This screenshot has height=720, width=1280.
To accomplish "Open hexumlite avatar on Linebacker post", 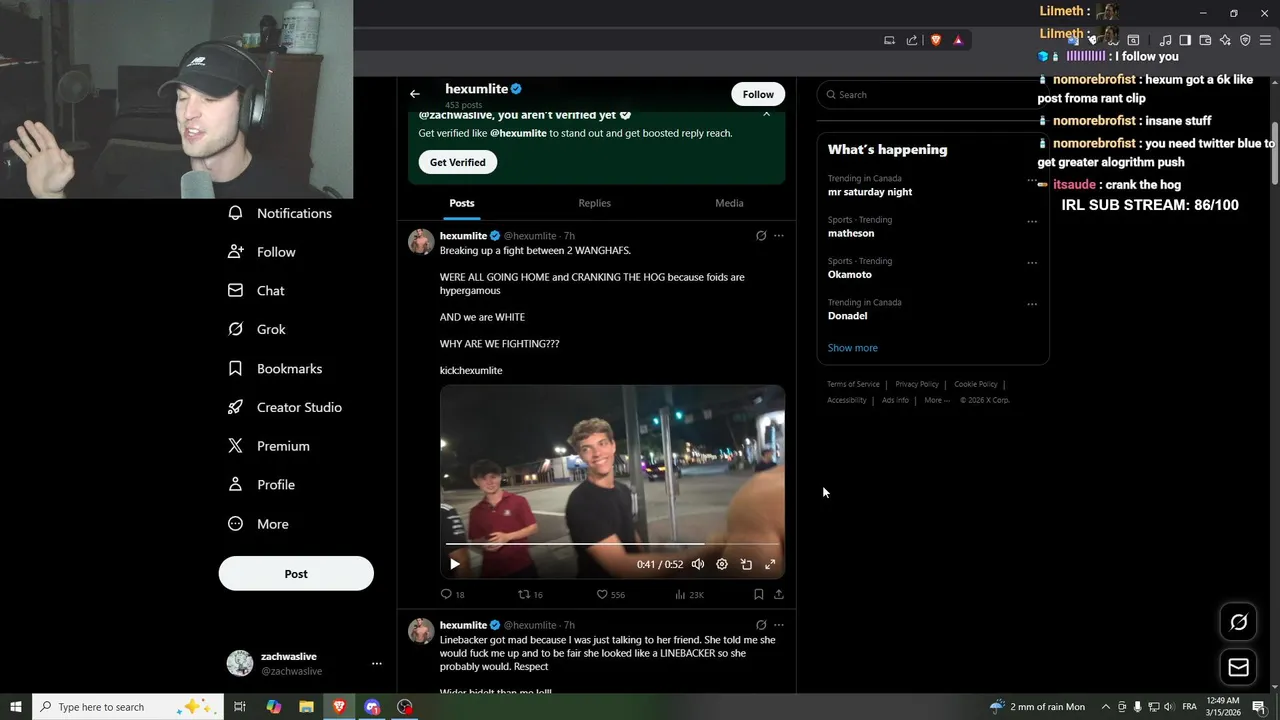I will [x=421, y=631].
